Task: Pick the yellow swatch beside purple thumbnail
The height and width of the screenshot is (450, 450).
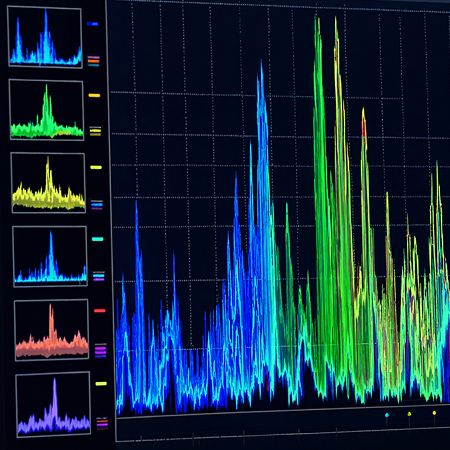Action: click(x=101, y=384)
